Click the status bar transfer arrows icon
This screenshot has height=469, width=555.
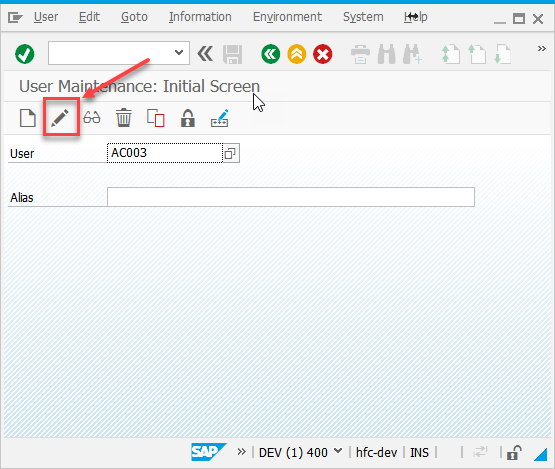pos(481,452)
